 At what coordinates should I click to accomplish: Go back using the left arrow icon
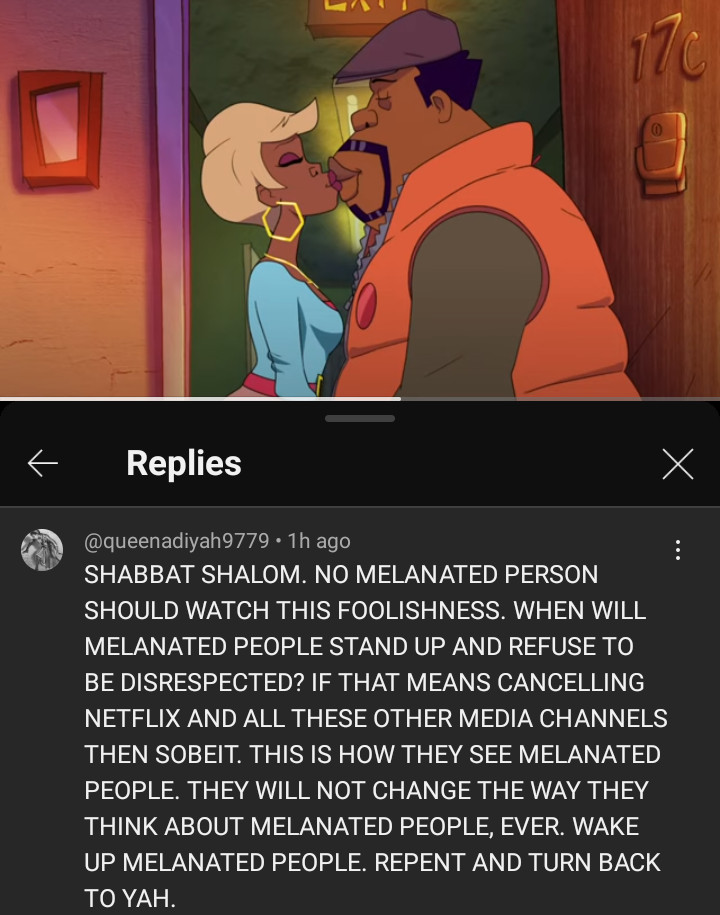coord(43,463)
